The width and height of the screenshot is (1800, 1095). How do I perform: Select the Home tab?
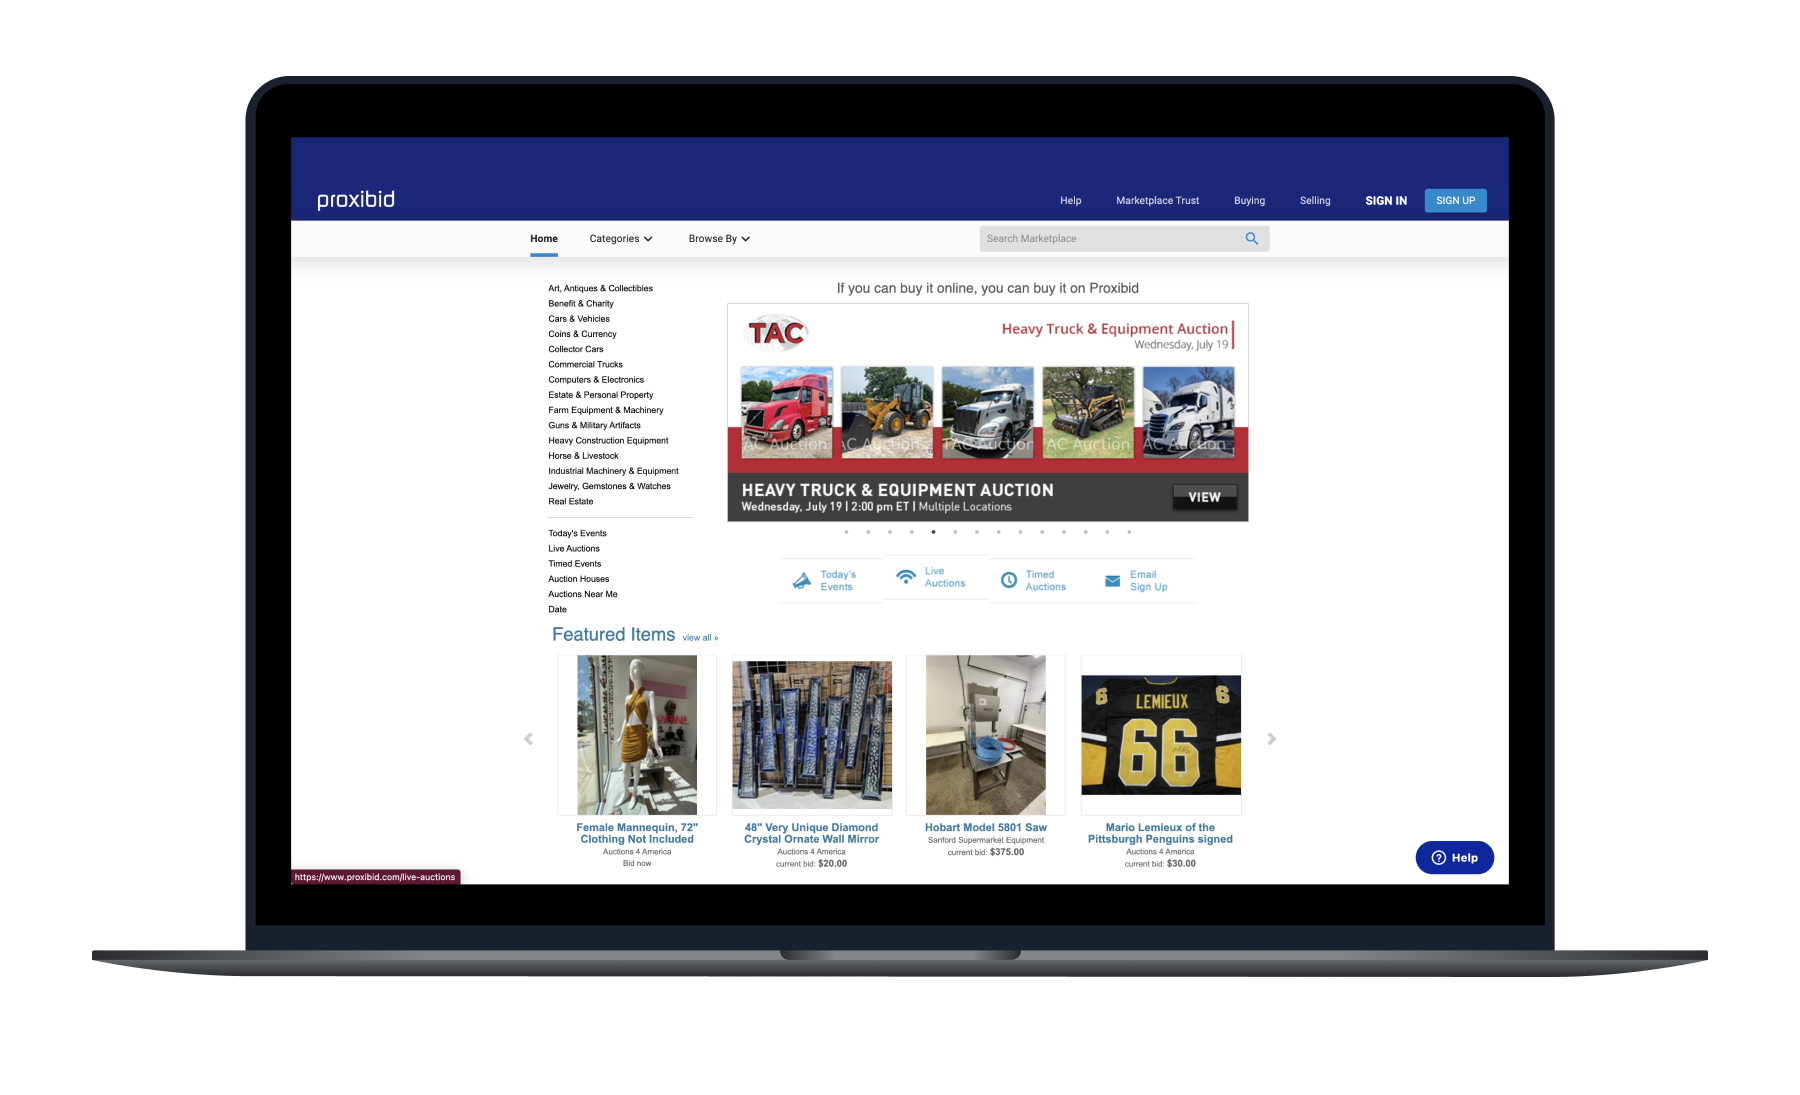(x=544, y=238)
